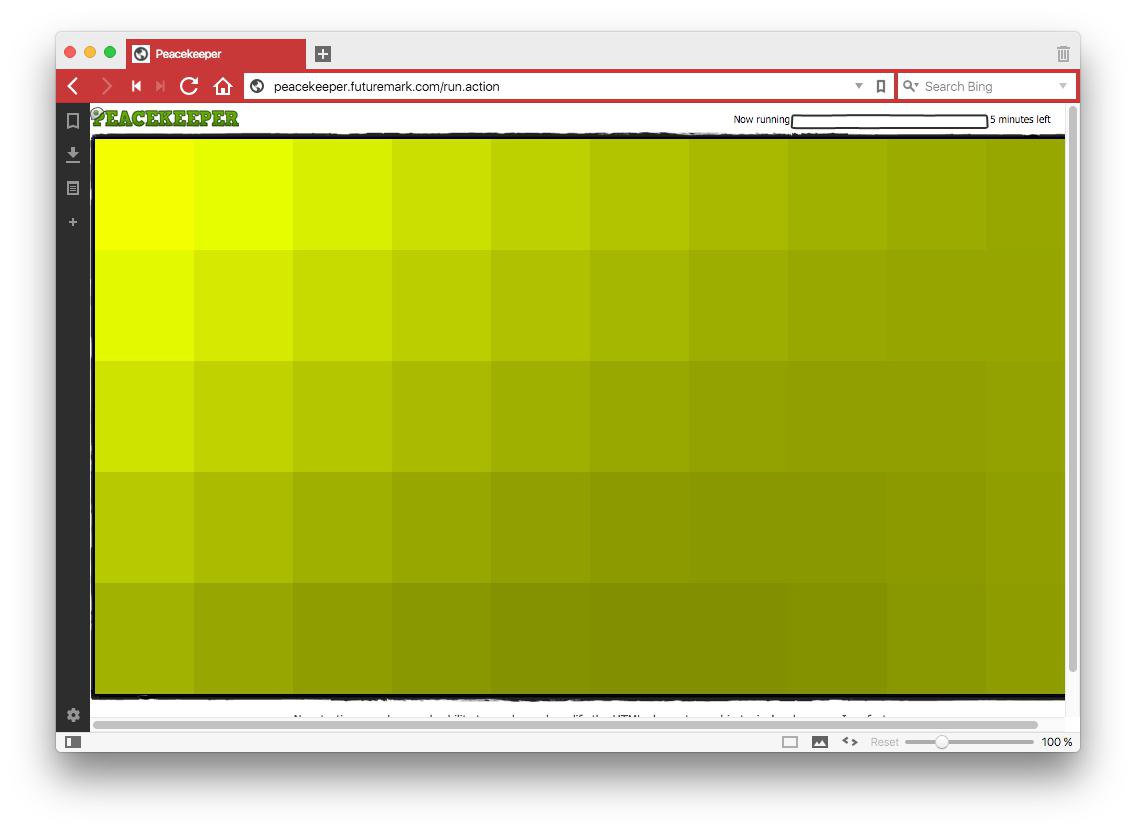The width and height of the screenshot is (1136, 832).
Task: Open the Bookmarks side panel
Action: 72,121
